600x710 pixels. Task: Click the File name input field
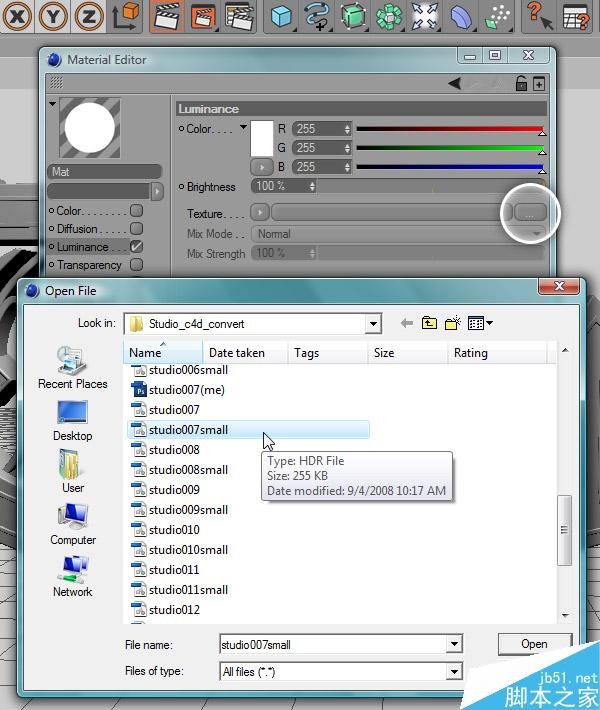click(x=333, y=644)
